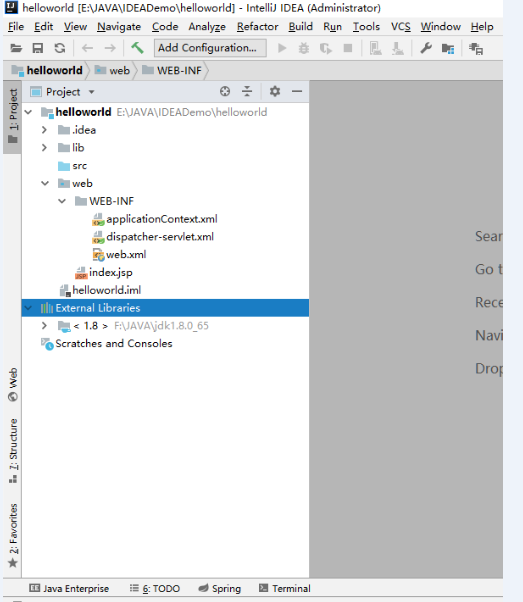Open the Project view dropdown

(x=63, y=92)
